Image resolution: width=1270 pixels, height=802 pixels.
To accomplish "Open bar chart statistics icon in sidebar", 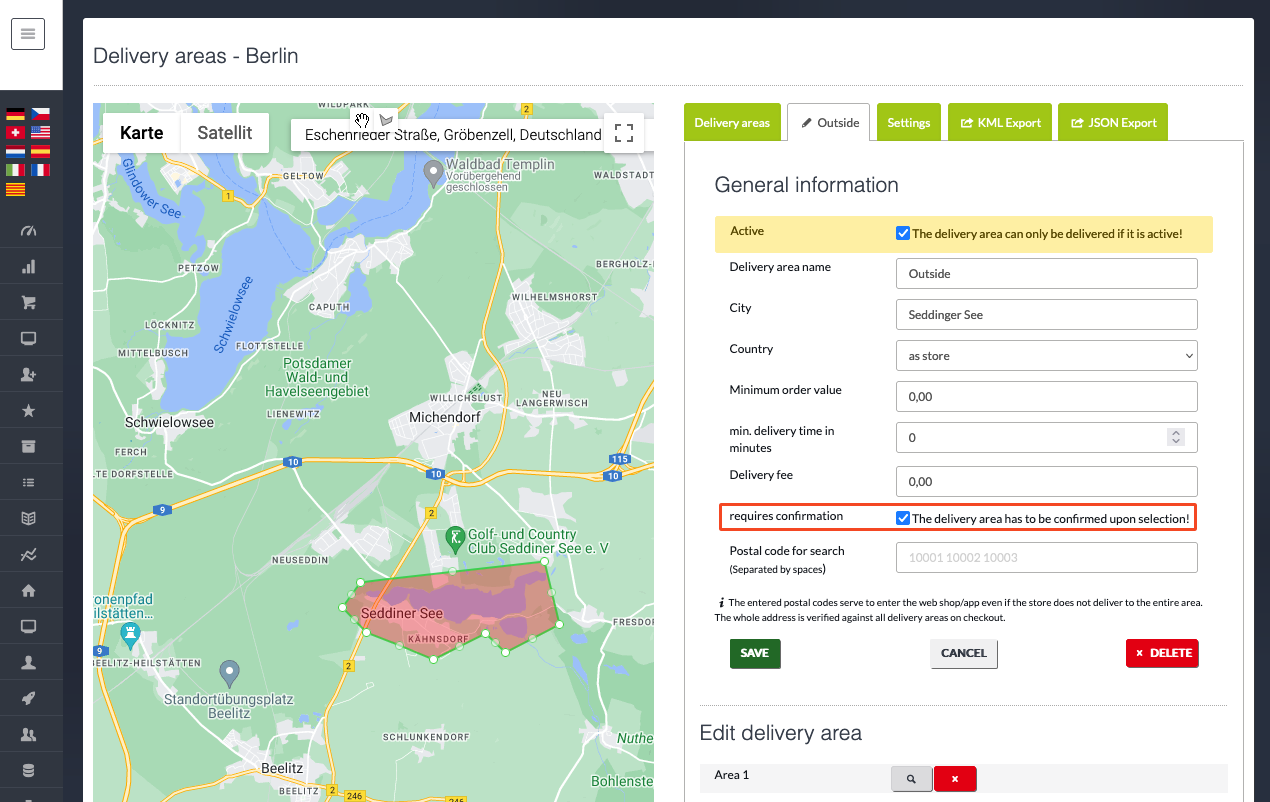I will (x=28, y=267).
